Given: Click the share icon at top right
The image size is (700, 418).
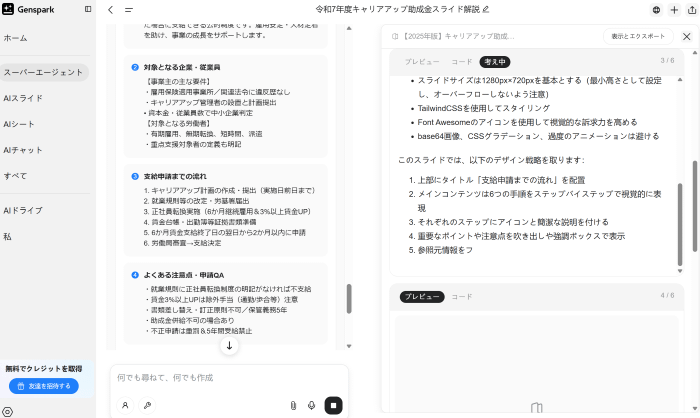Looking at the screenshot, I should click(690, 10).
